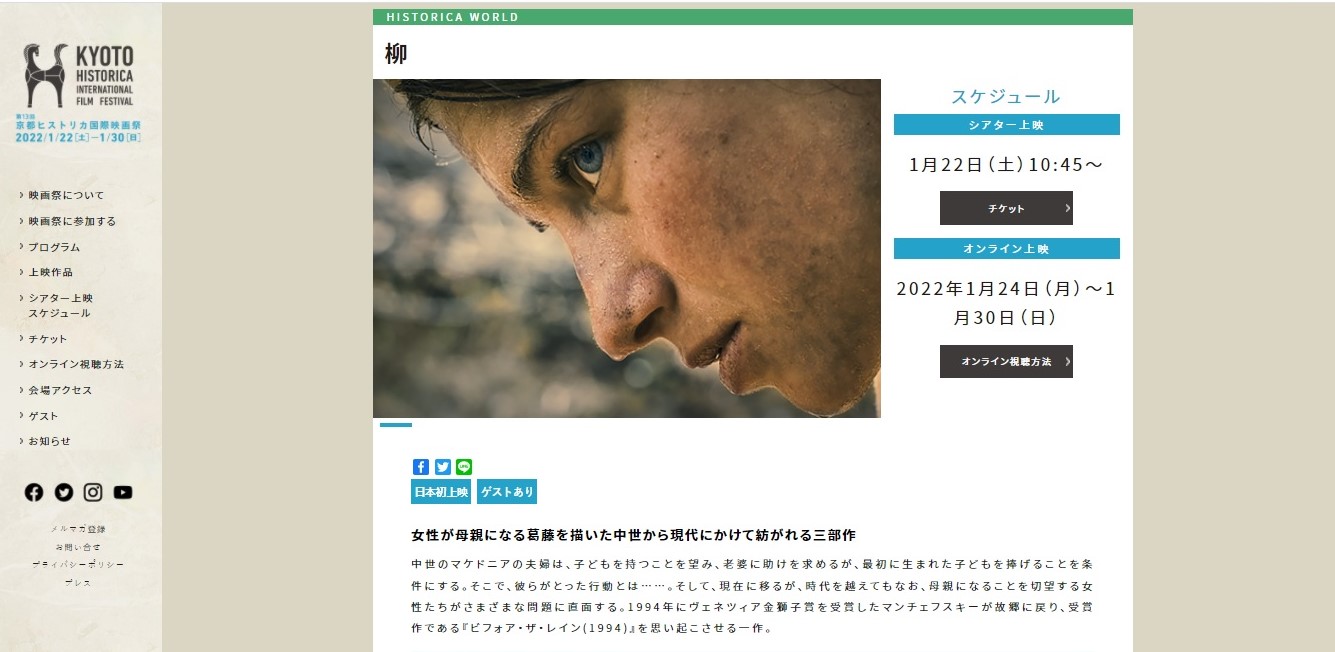Open the YouTube icon in sidebar
The image size is (1335, 652).
coord(123,492)
